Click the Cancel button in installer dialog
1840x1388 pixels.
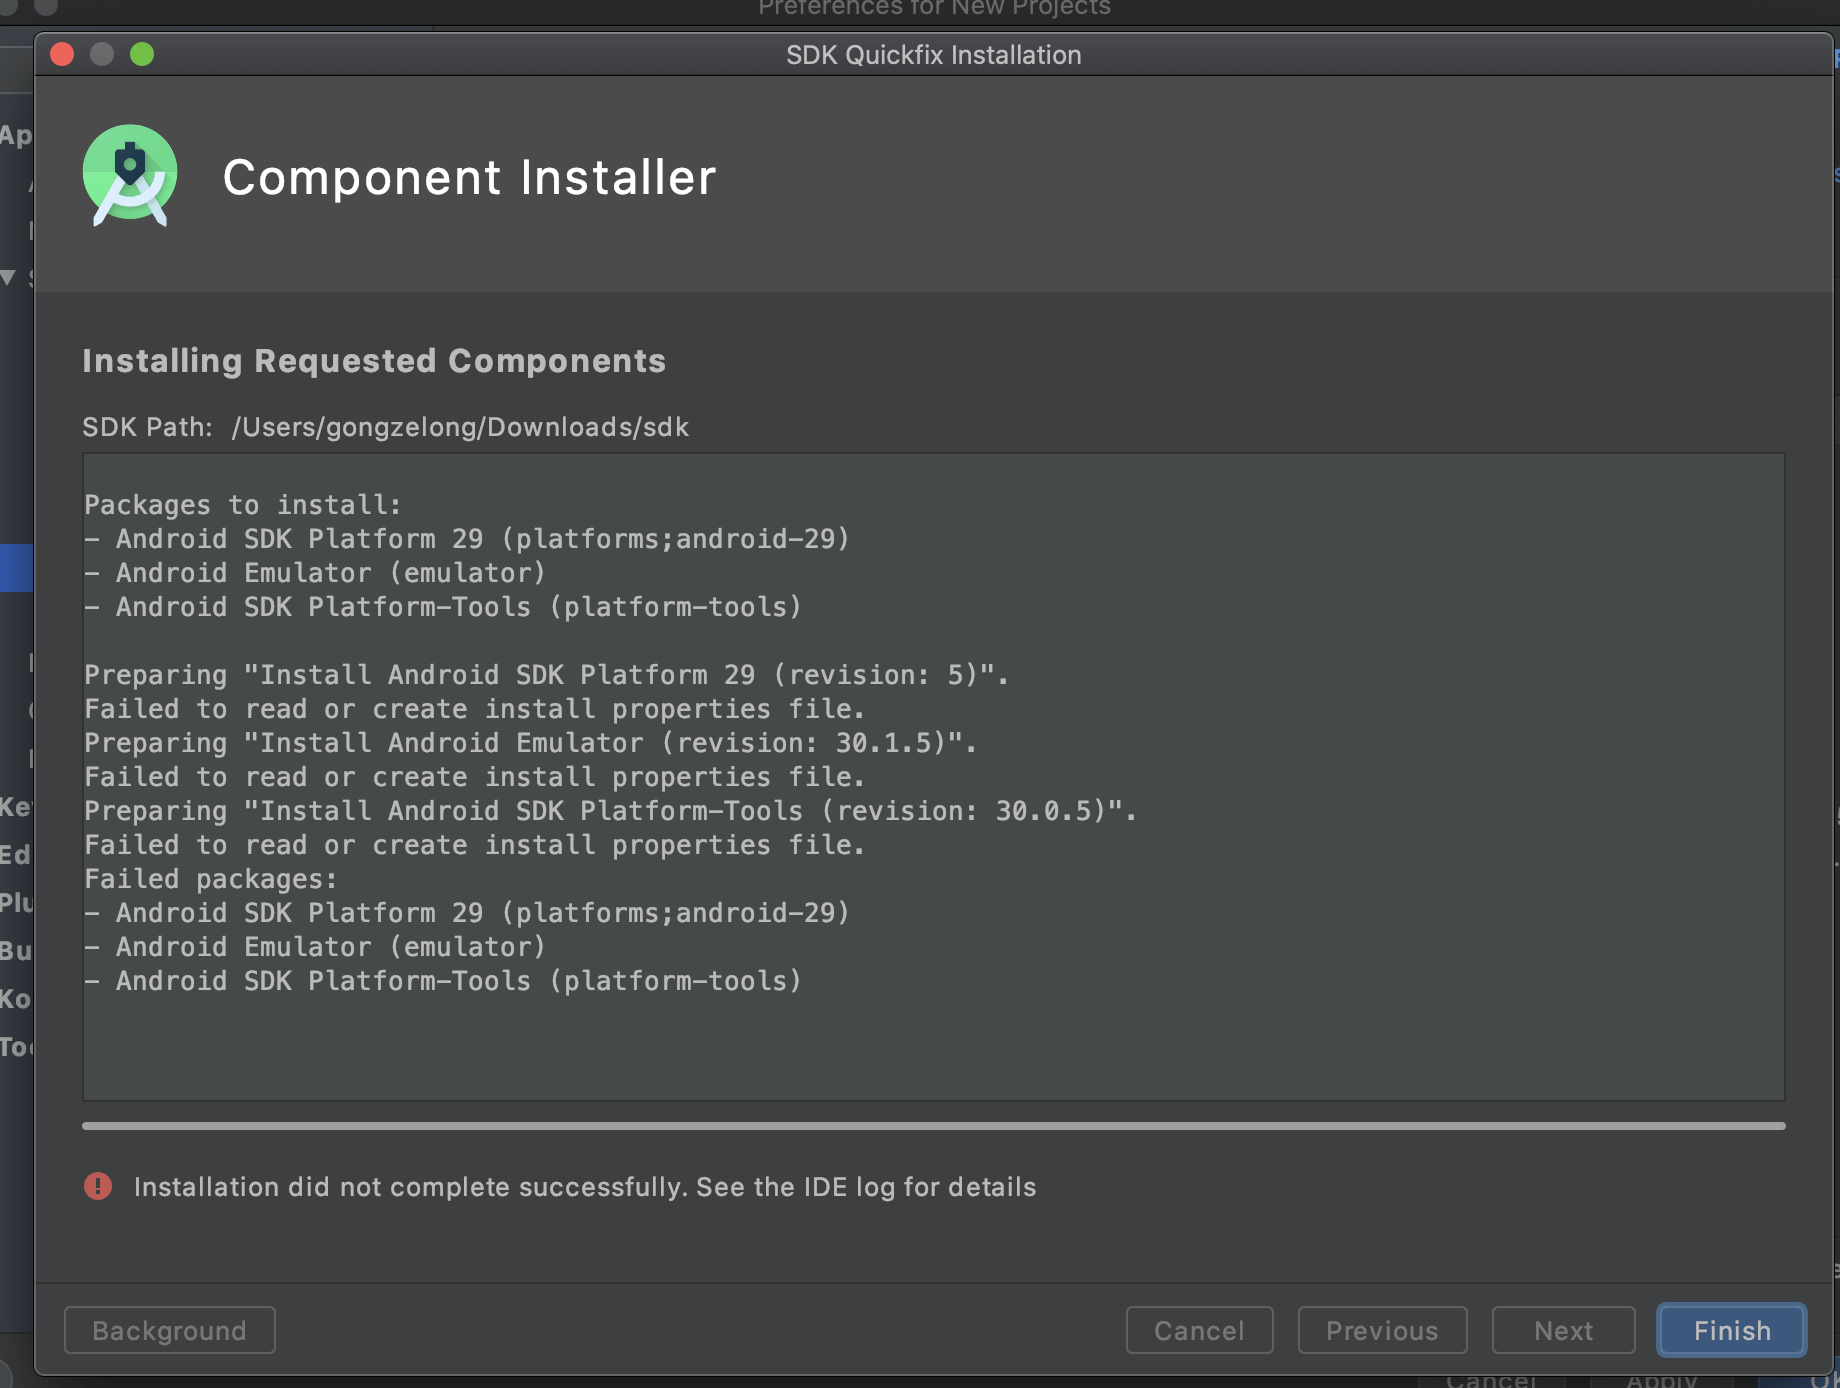pyautogui.click(x=1199, y=1330)
